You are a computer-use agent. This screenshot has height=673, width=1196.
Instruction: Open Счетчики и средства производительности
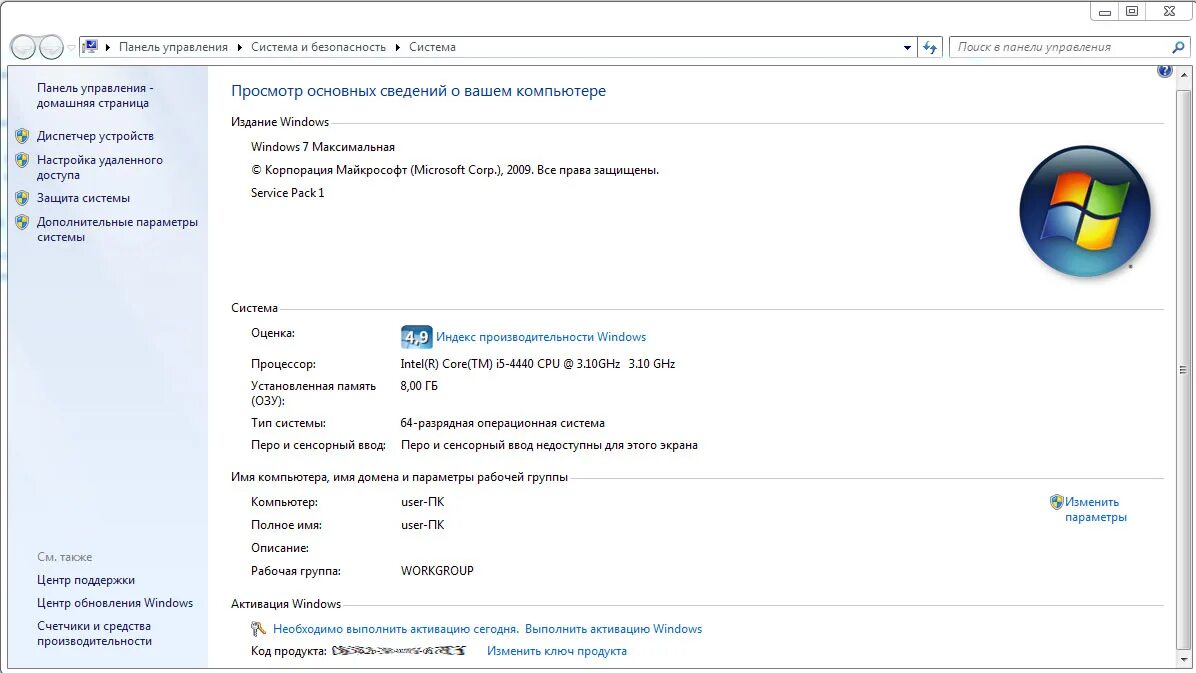pos(94,633)
